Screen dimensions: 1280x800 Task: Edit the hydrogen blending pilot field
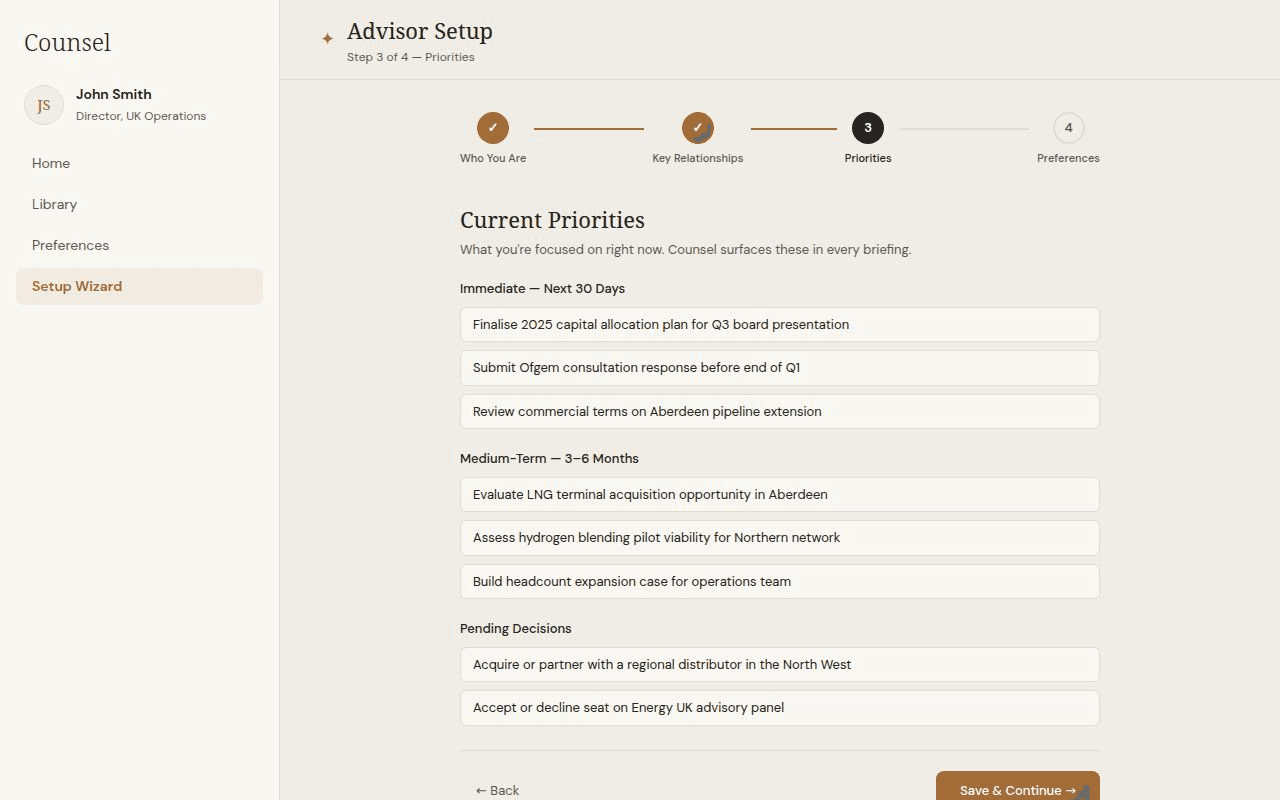pos(780,538)
